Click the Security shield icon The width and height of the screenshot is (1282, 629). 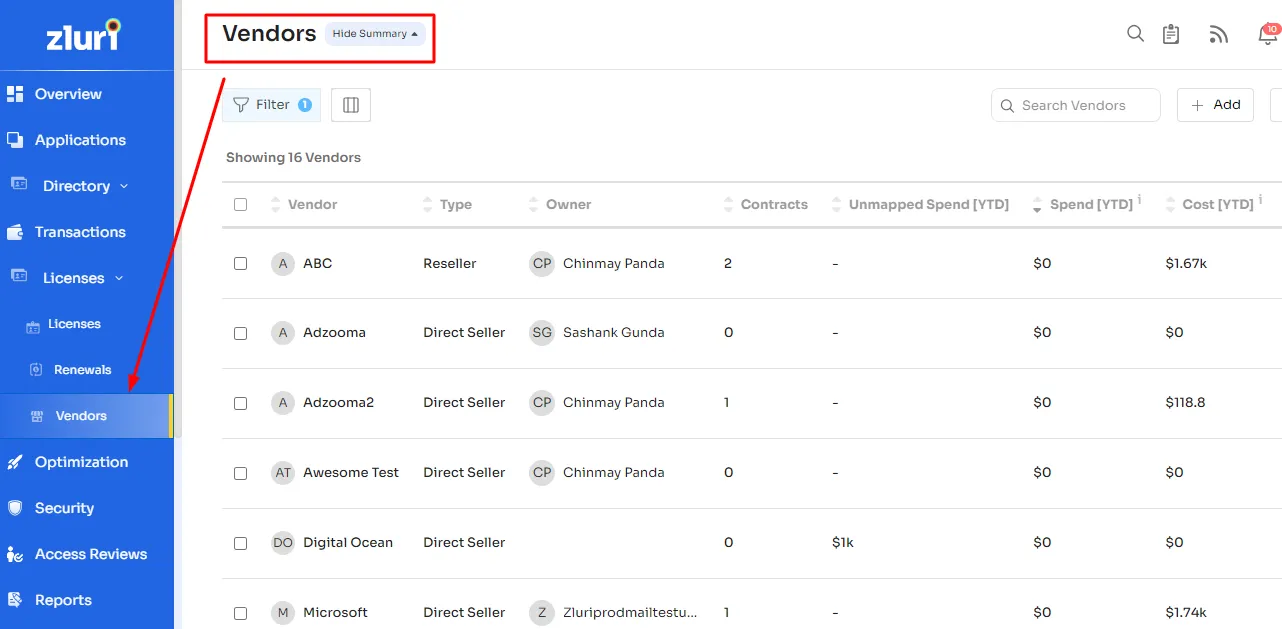click(x=15, y=508)
